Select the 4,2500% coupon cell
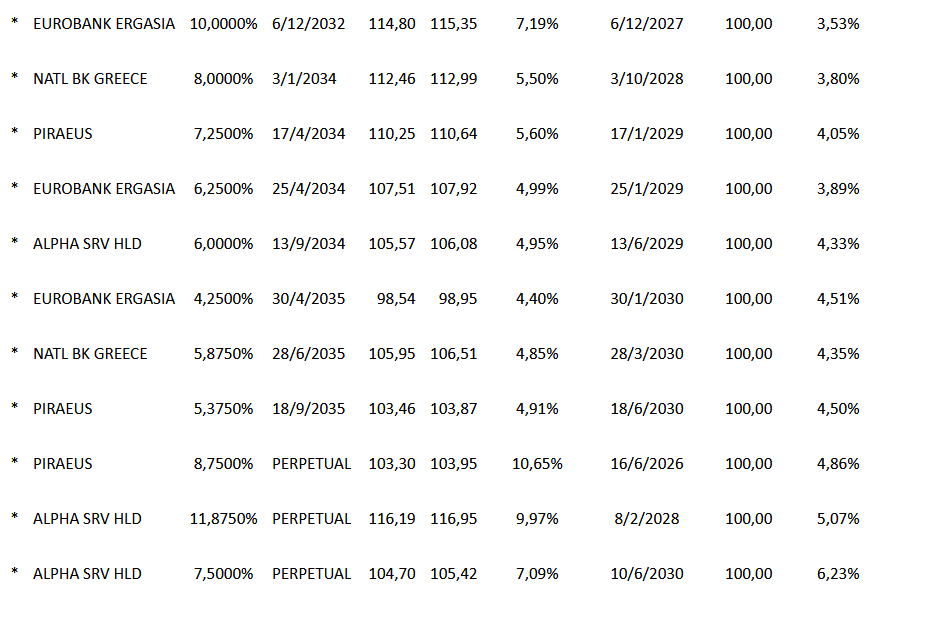Screen dimensions: 937x643 pos(223,299)
